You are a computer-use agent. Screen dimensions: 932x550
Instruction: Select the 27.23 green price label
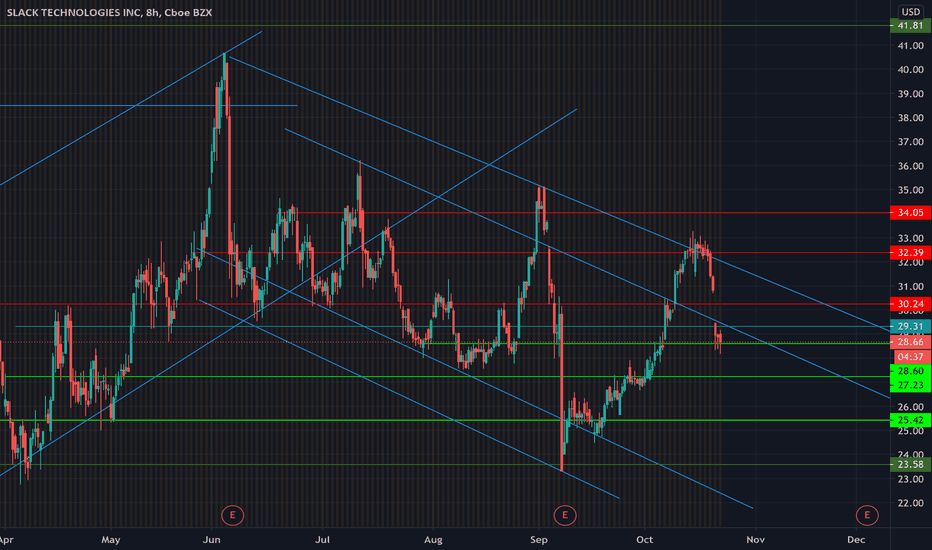pos(910,385)
